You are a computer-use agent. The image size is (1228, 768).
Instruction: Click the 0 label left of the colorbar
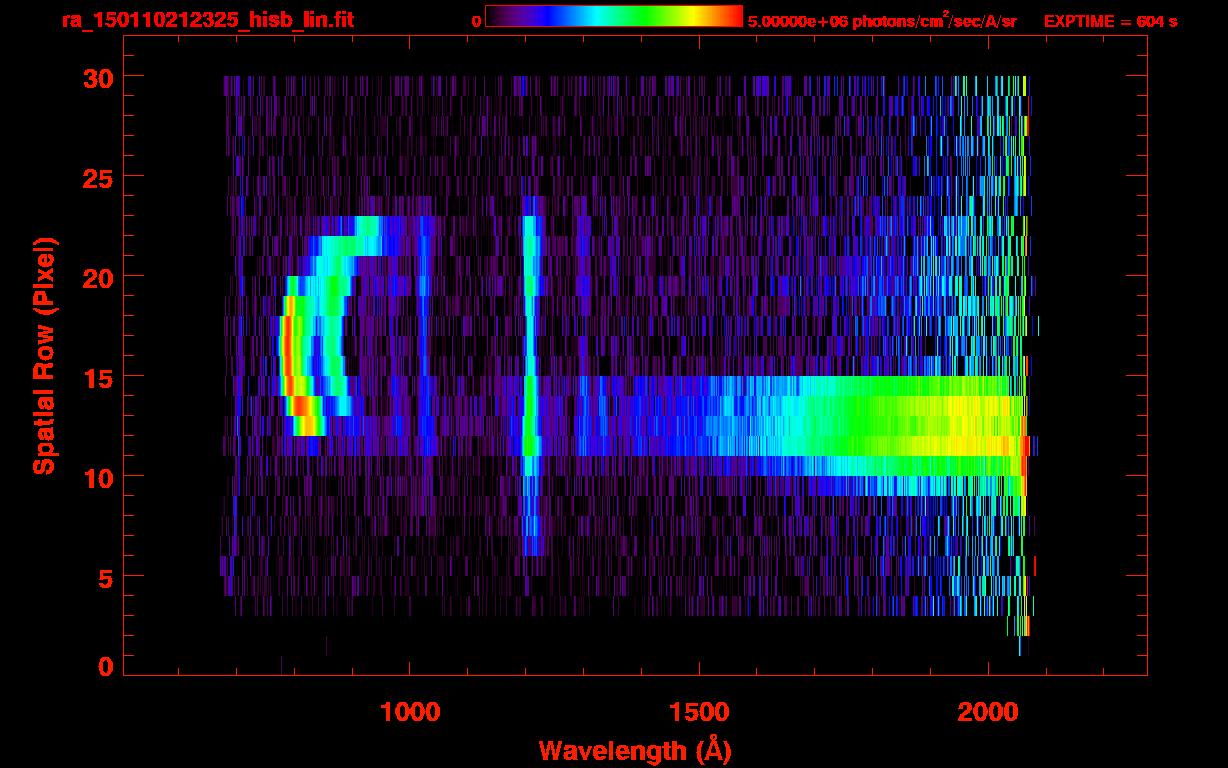click(476, 21)
